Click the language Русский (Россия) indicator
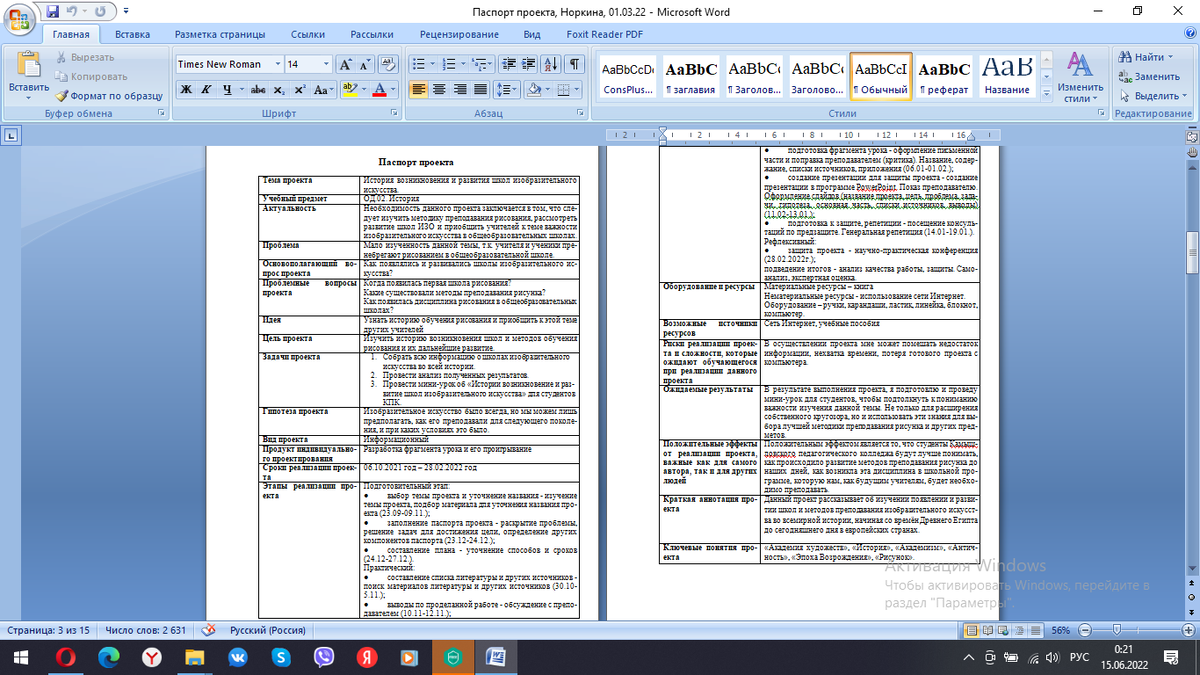This screenshot has height=675, width=1200. pos(268,631)
